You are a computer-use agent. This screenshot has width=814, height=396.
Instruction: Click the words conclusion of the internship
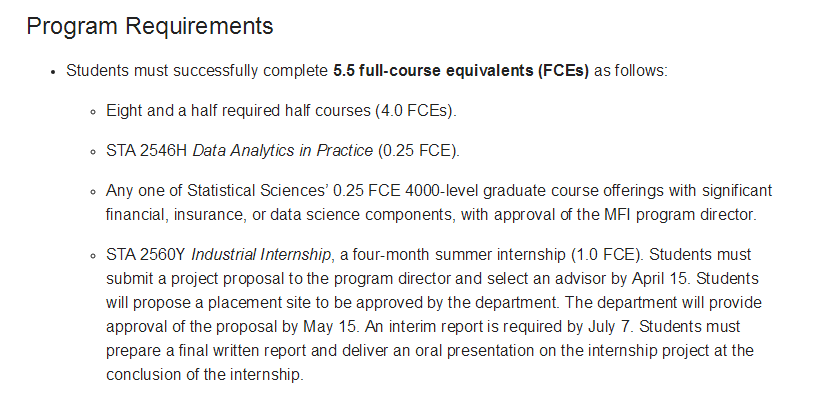[204, 374]
